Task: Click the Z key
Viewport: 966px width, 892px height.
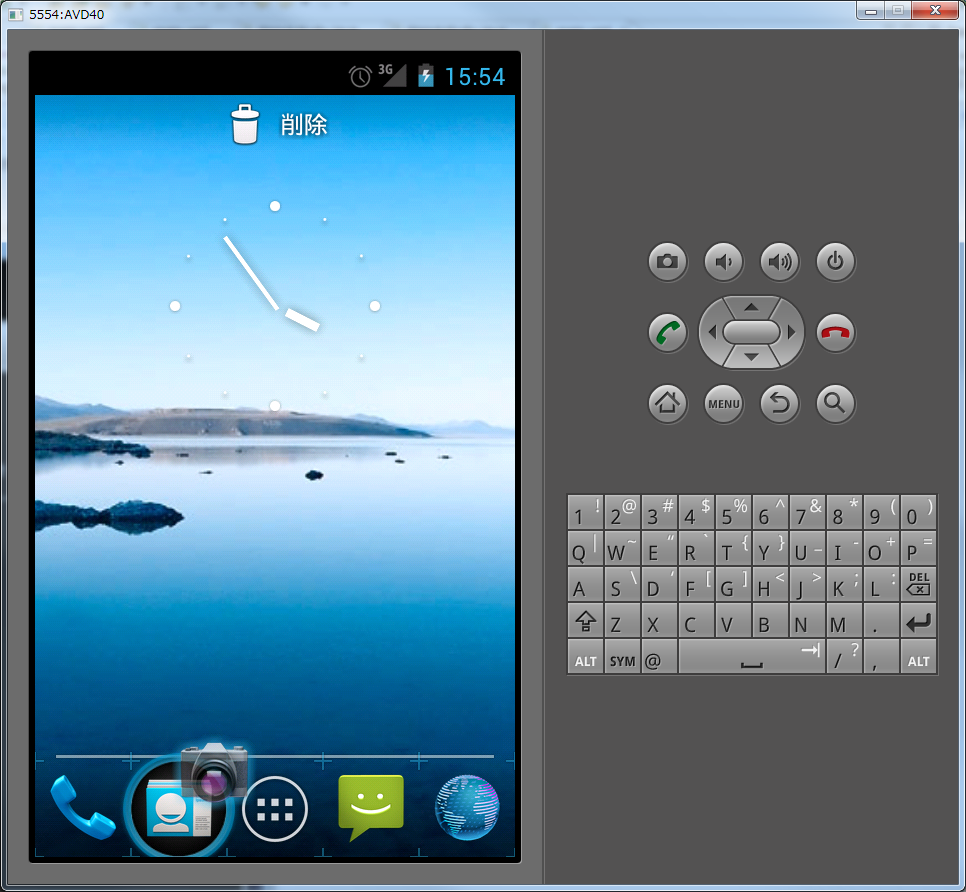Action: pos(622,620)
